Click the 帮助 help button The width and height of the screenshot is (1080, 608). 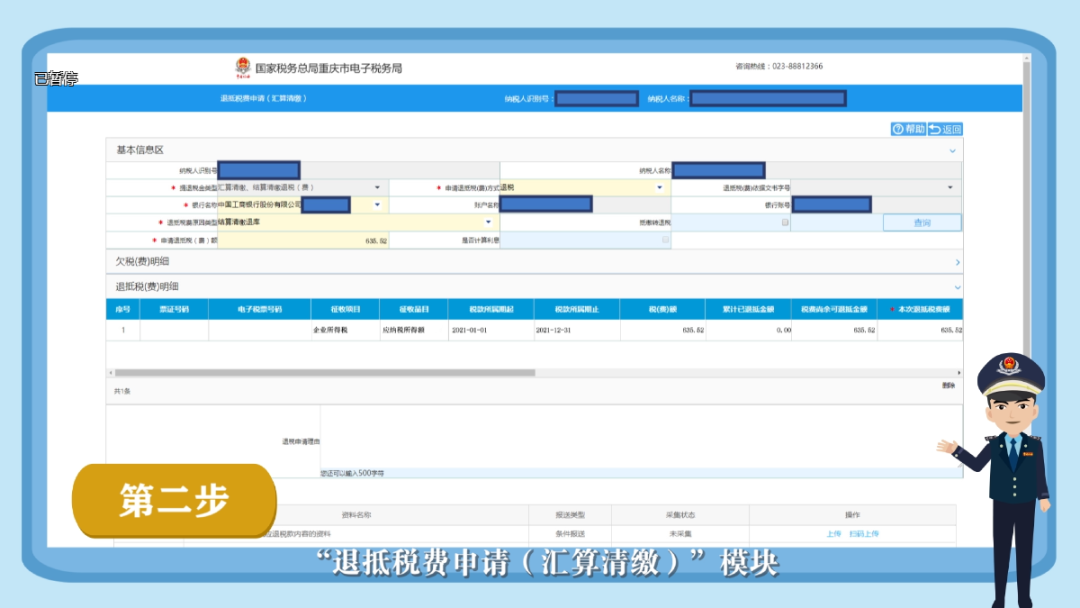tap(908, 129)
